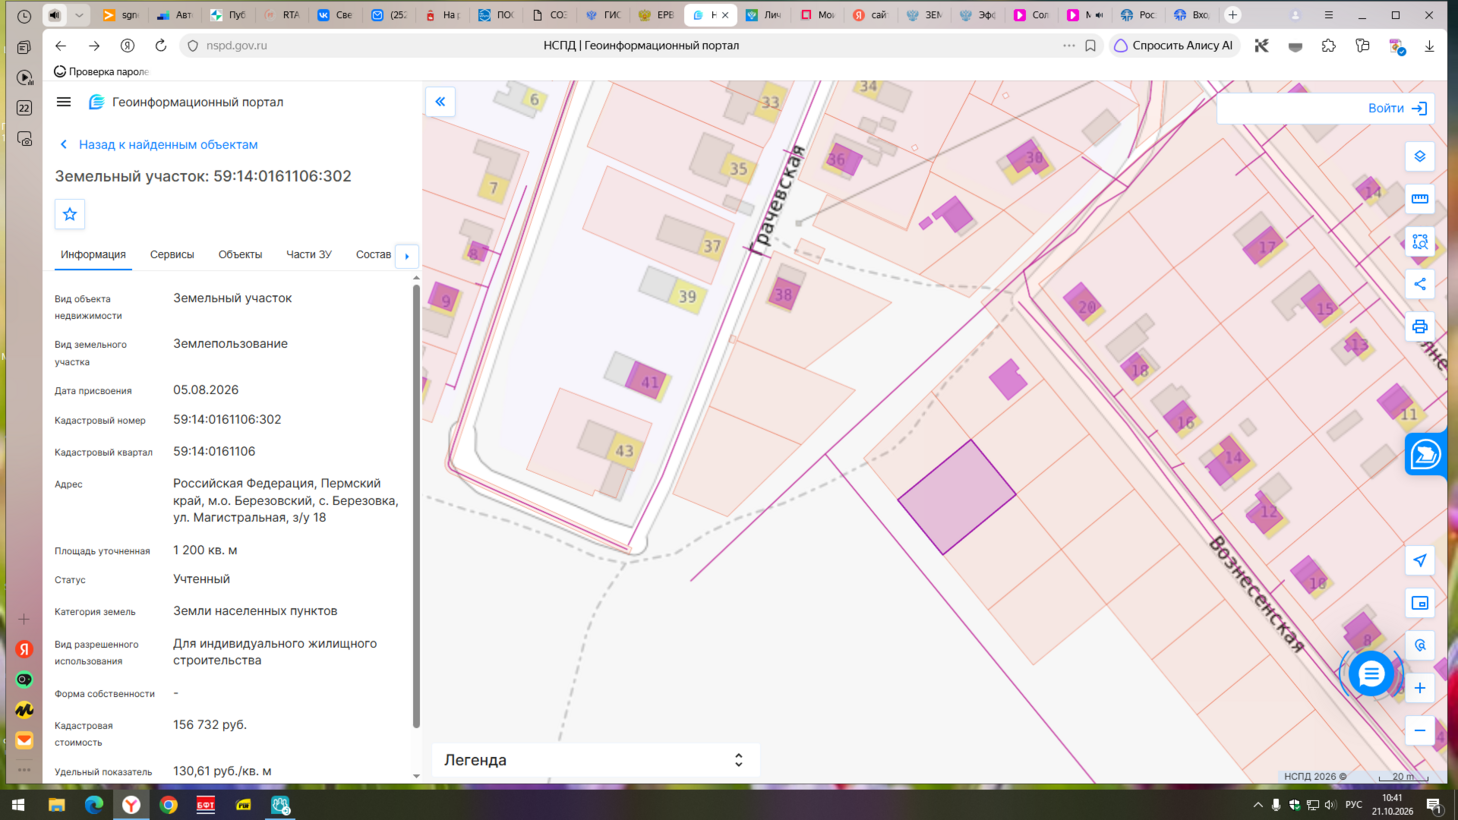The width and height of the screenshot is (1458, 820).
Task: Reload the page in the browser toolbar
Action: [160, 46]
